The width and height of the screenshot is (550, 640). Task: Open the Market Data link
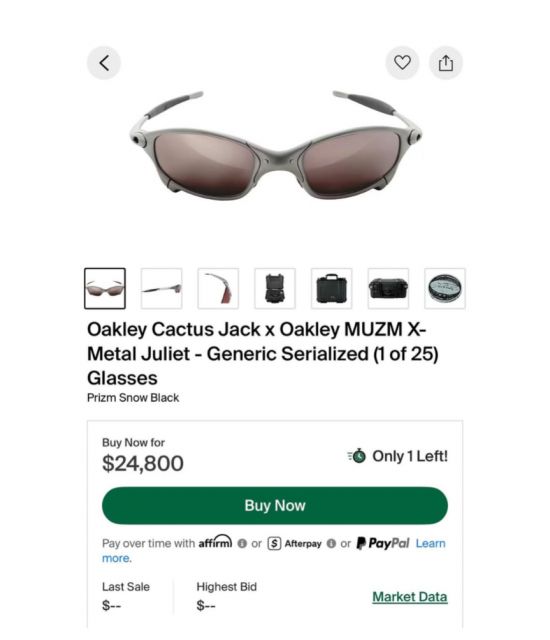(x=410, y=597)
